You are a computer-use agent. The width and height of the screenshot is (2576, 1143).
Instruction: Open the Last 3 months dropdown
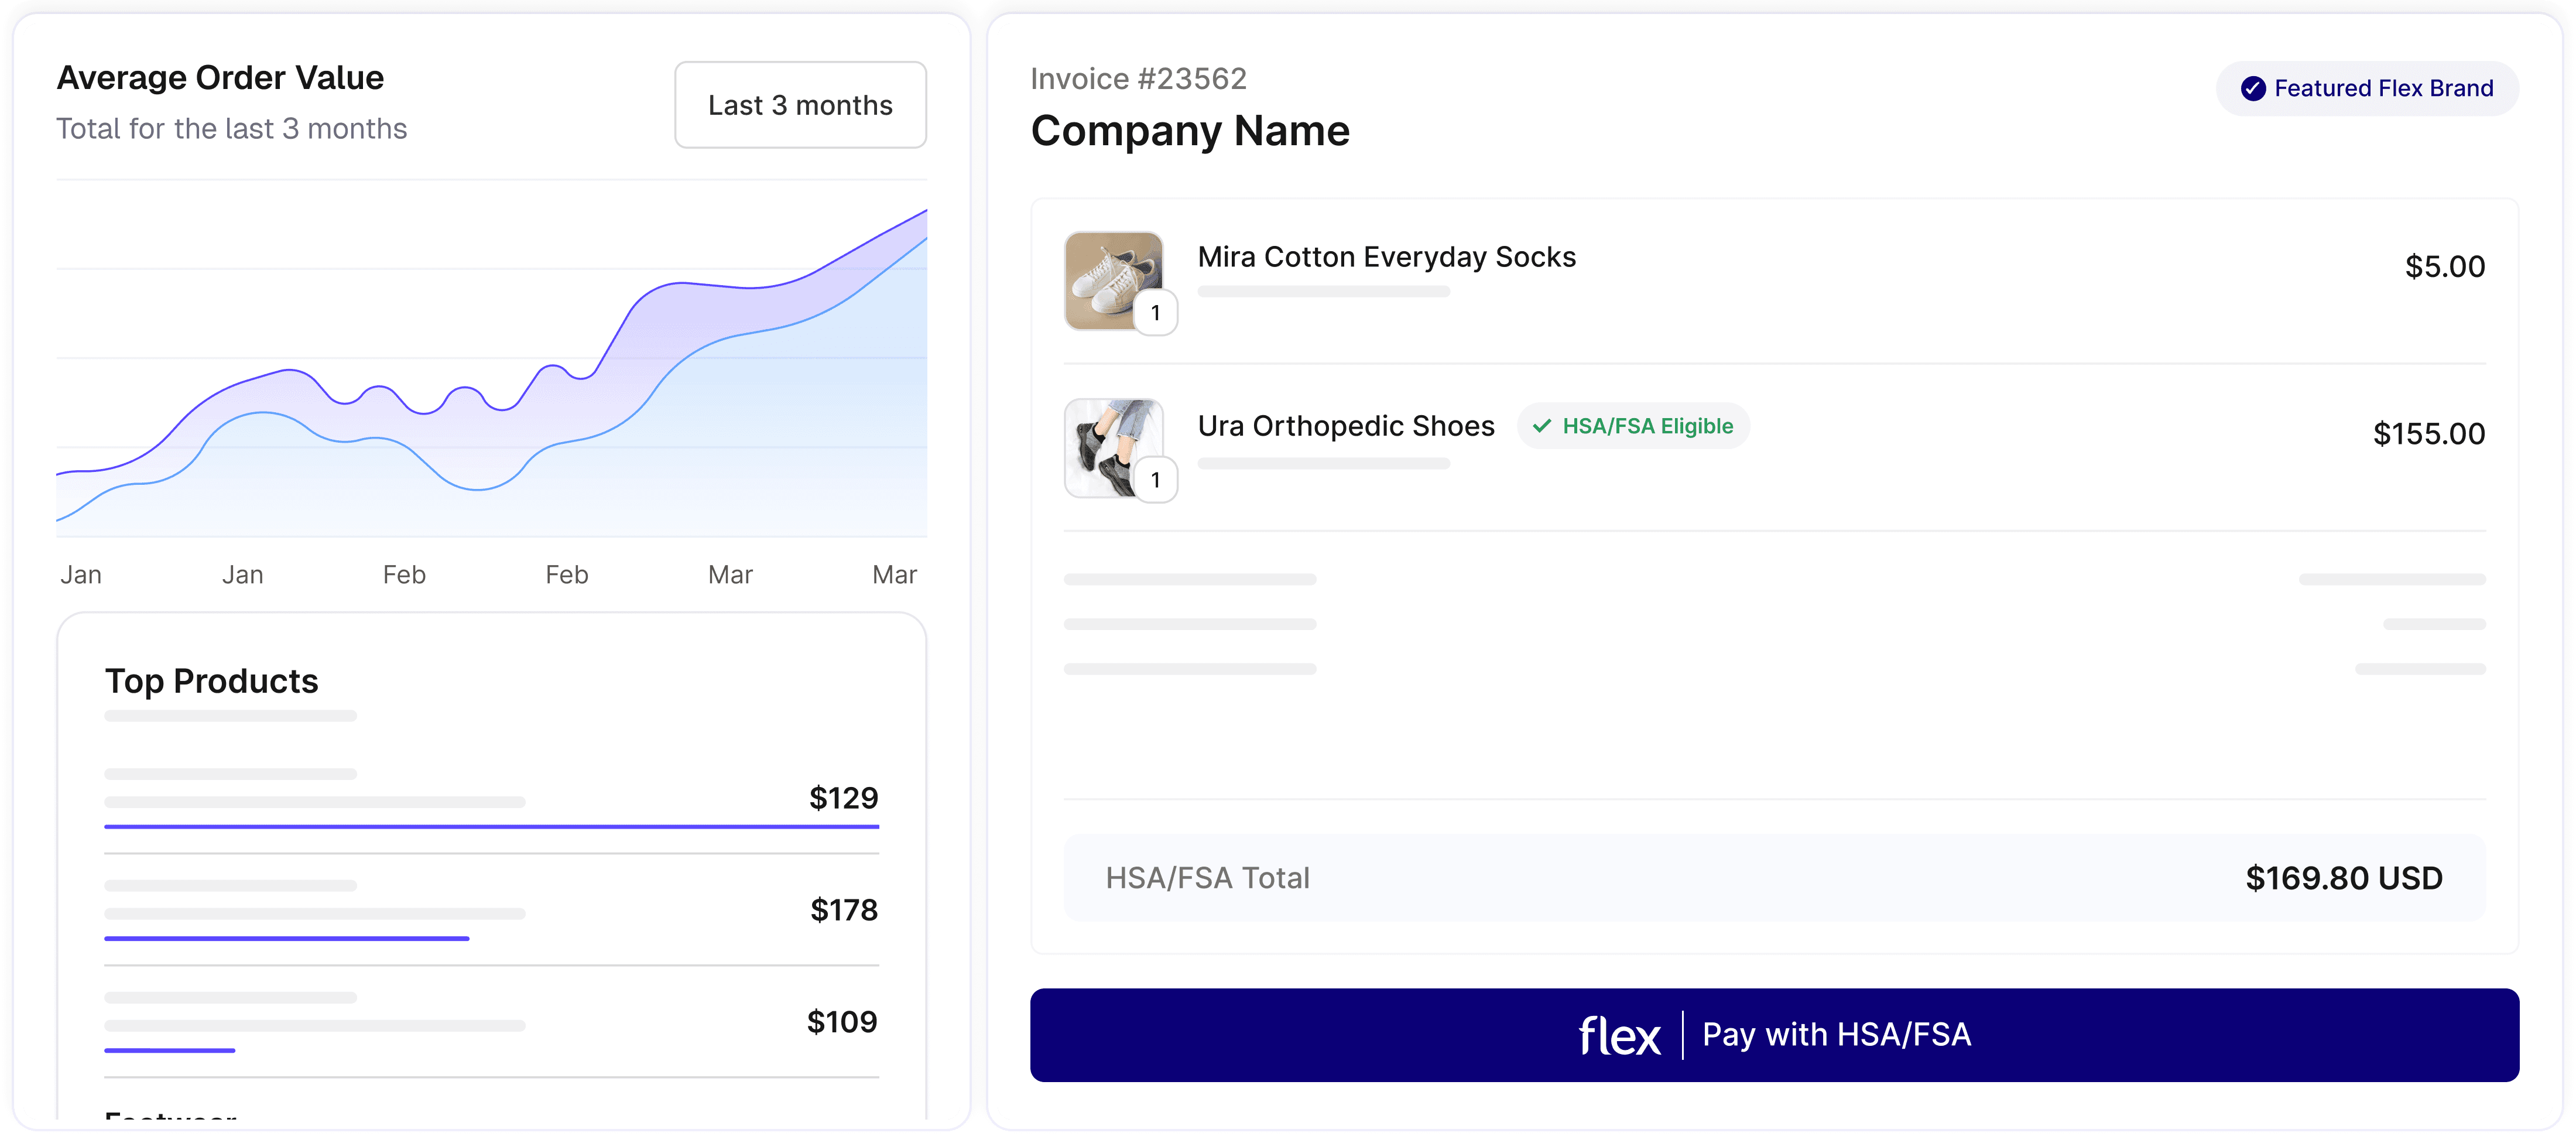(800, 105)
